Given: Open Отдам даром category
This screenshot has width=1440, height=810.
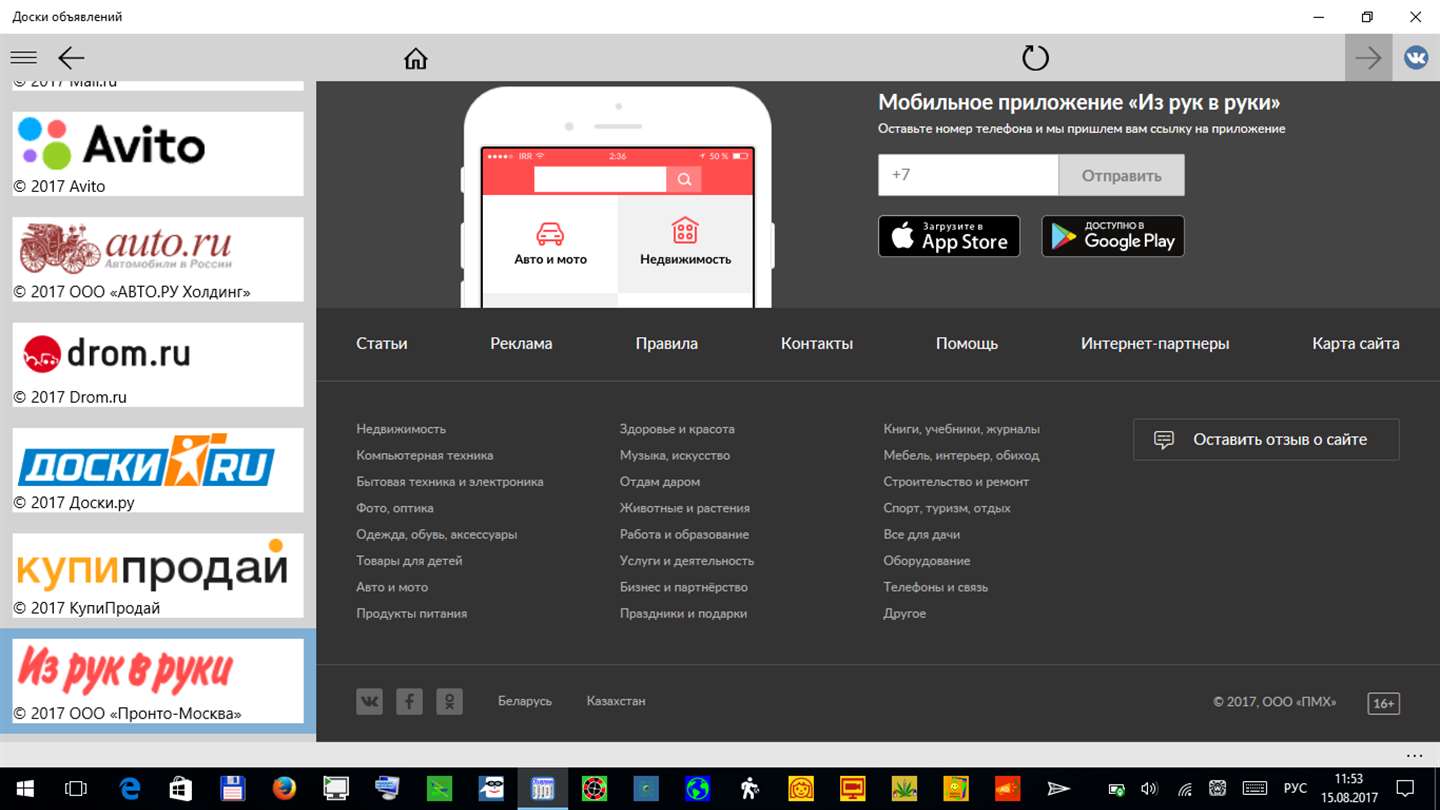Looking at the screenshot, I should (x=660, y=482).
